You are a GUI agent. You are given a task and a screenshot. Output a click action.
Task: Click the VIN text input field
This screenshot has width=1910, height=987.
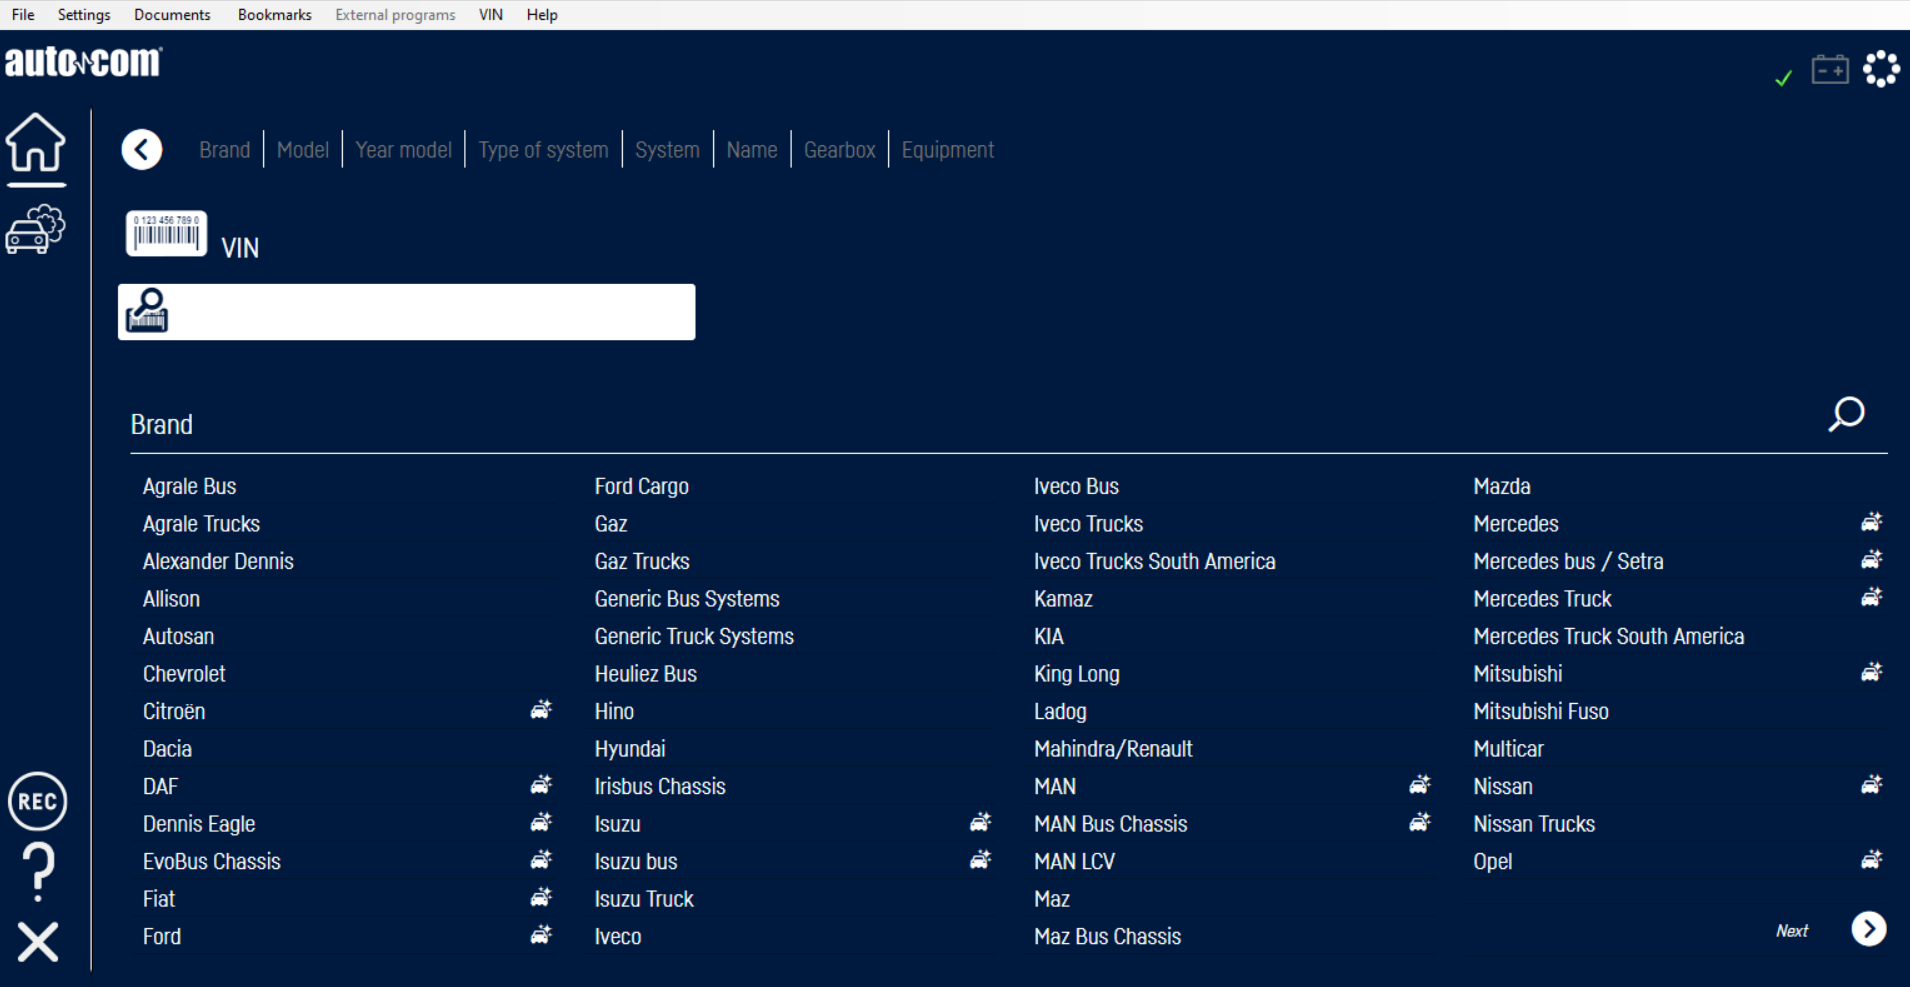(x=407, y=312)
